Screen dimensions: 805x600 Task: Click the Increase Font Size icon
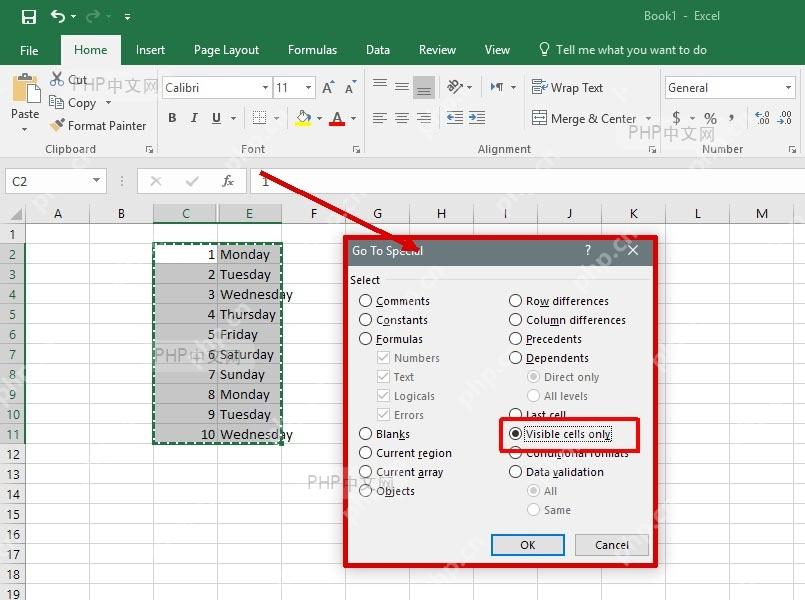328,88
